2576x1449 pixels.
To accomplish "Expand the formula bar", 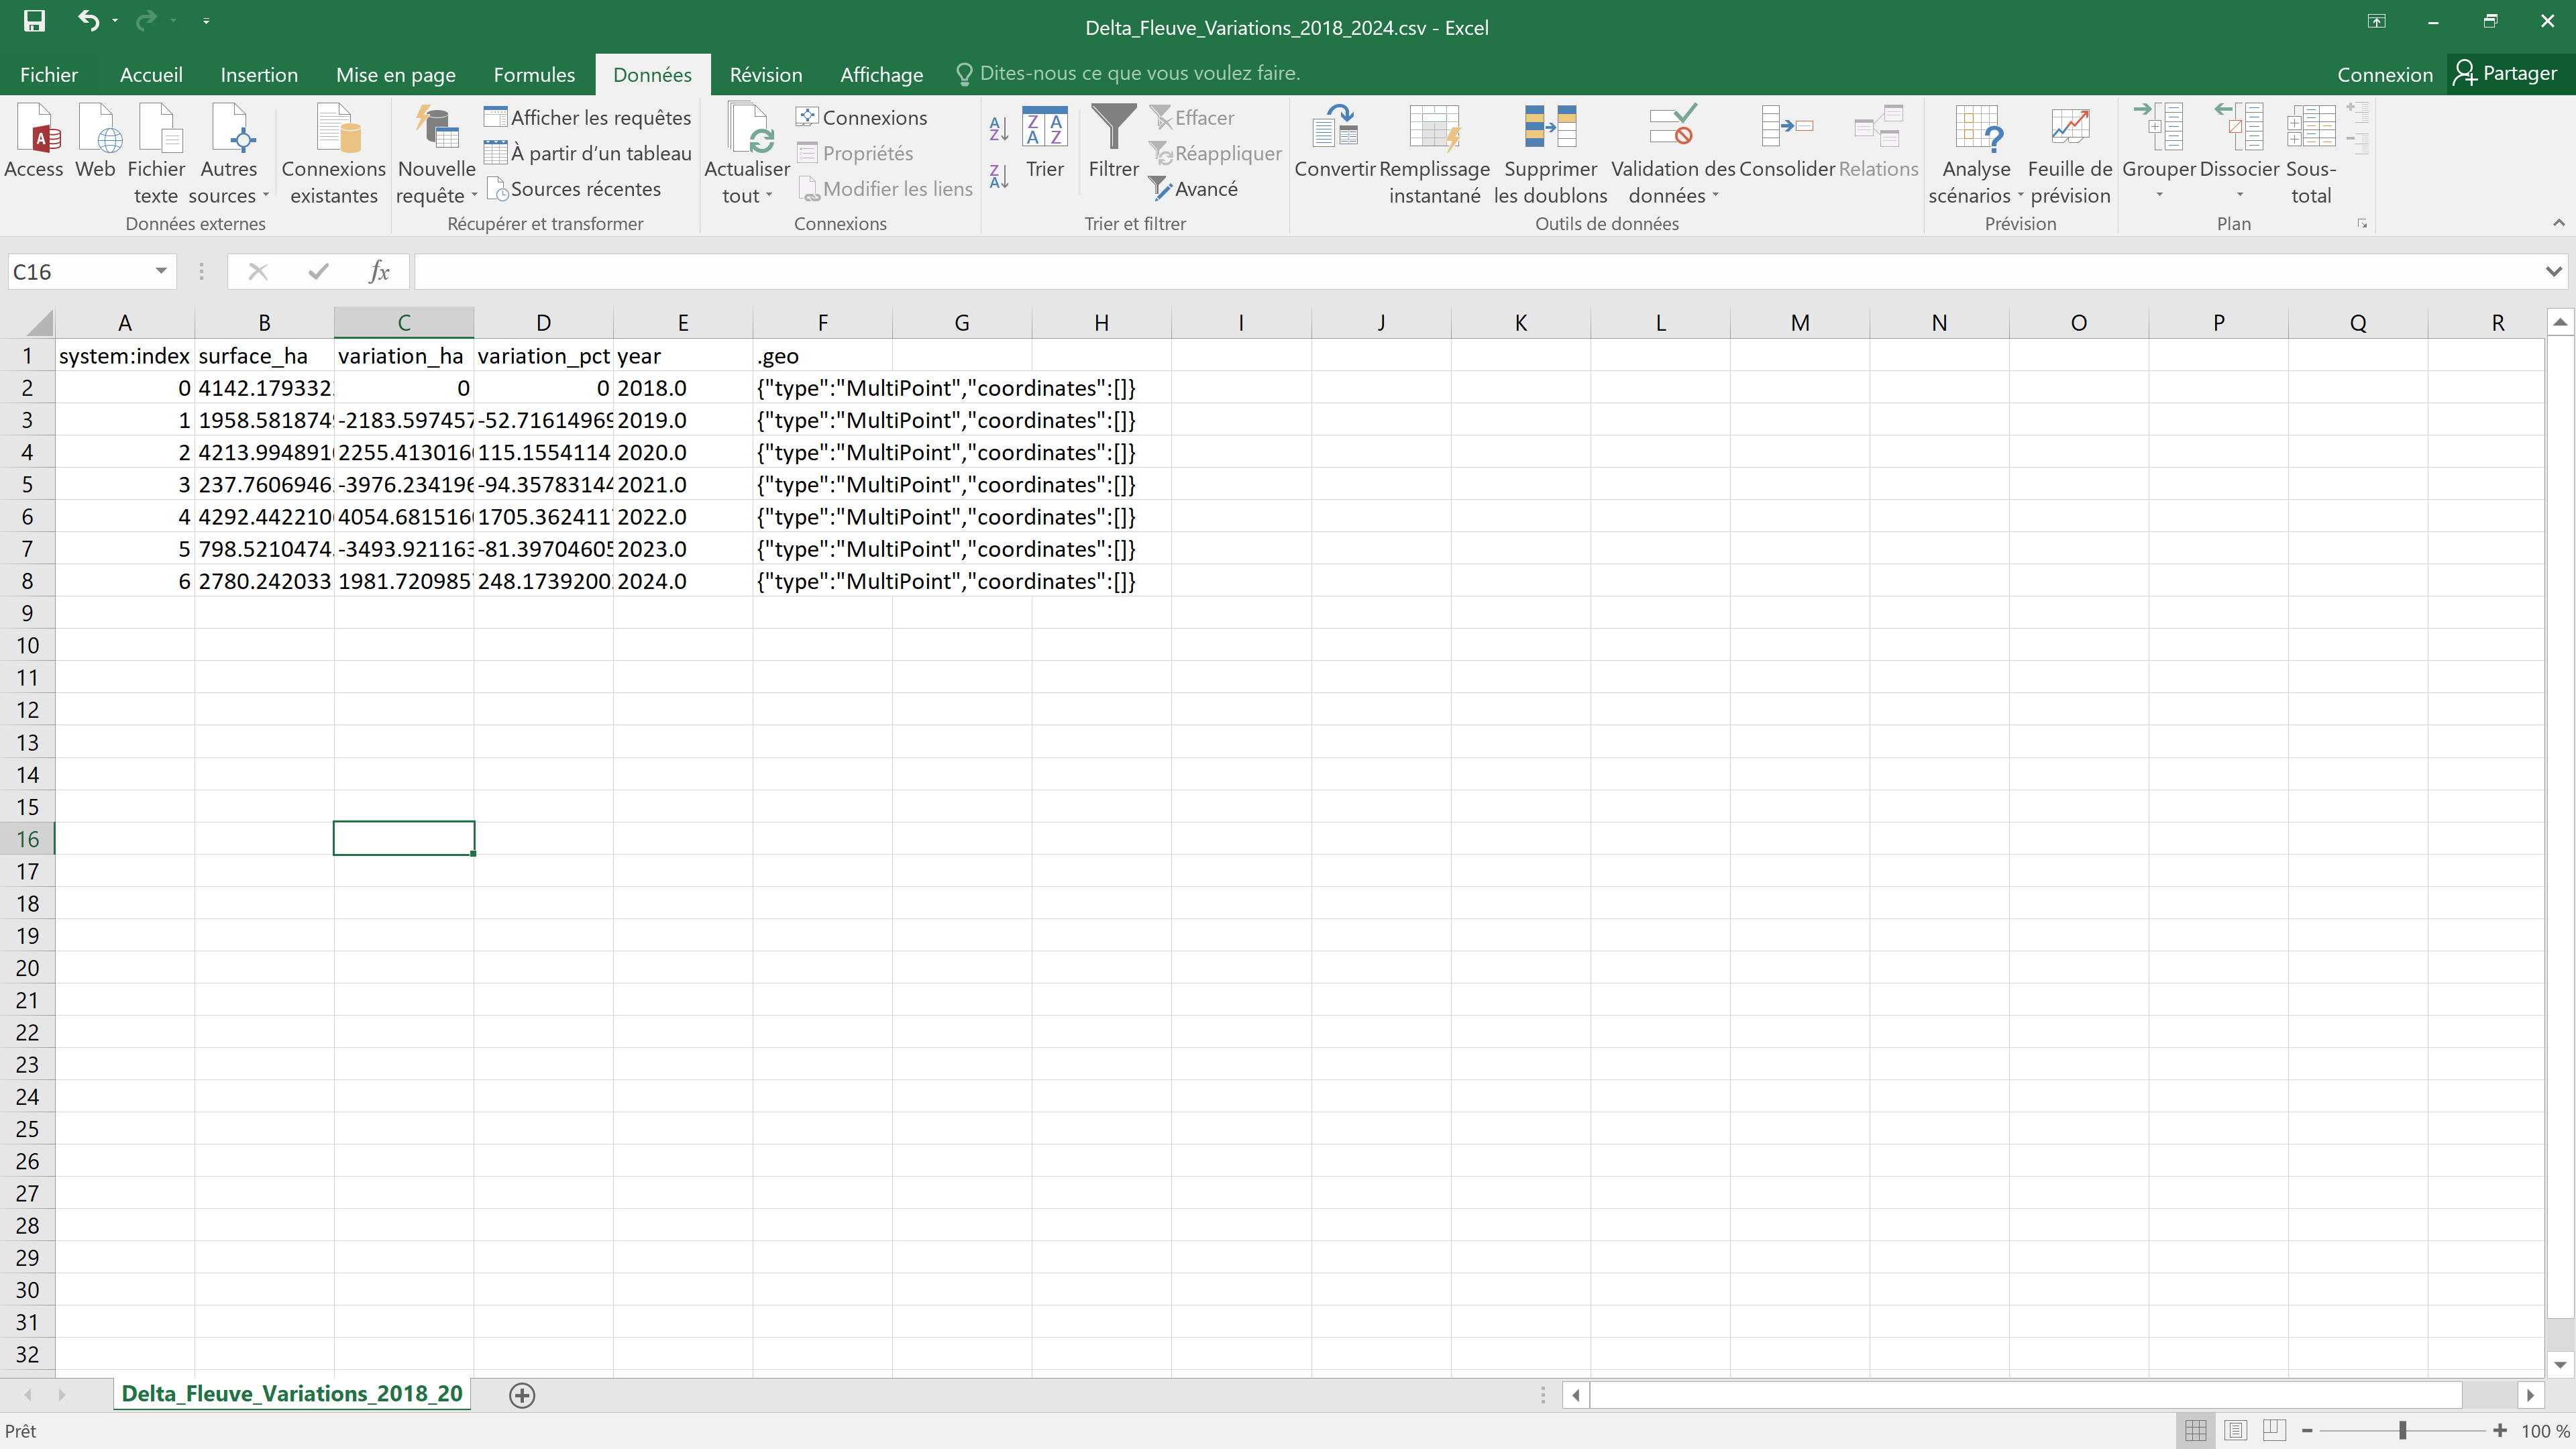I will click(x=2553, y=271).
